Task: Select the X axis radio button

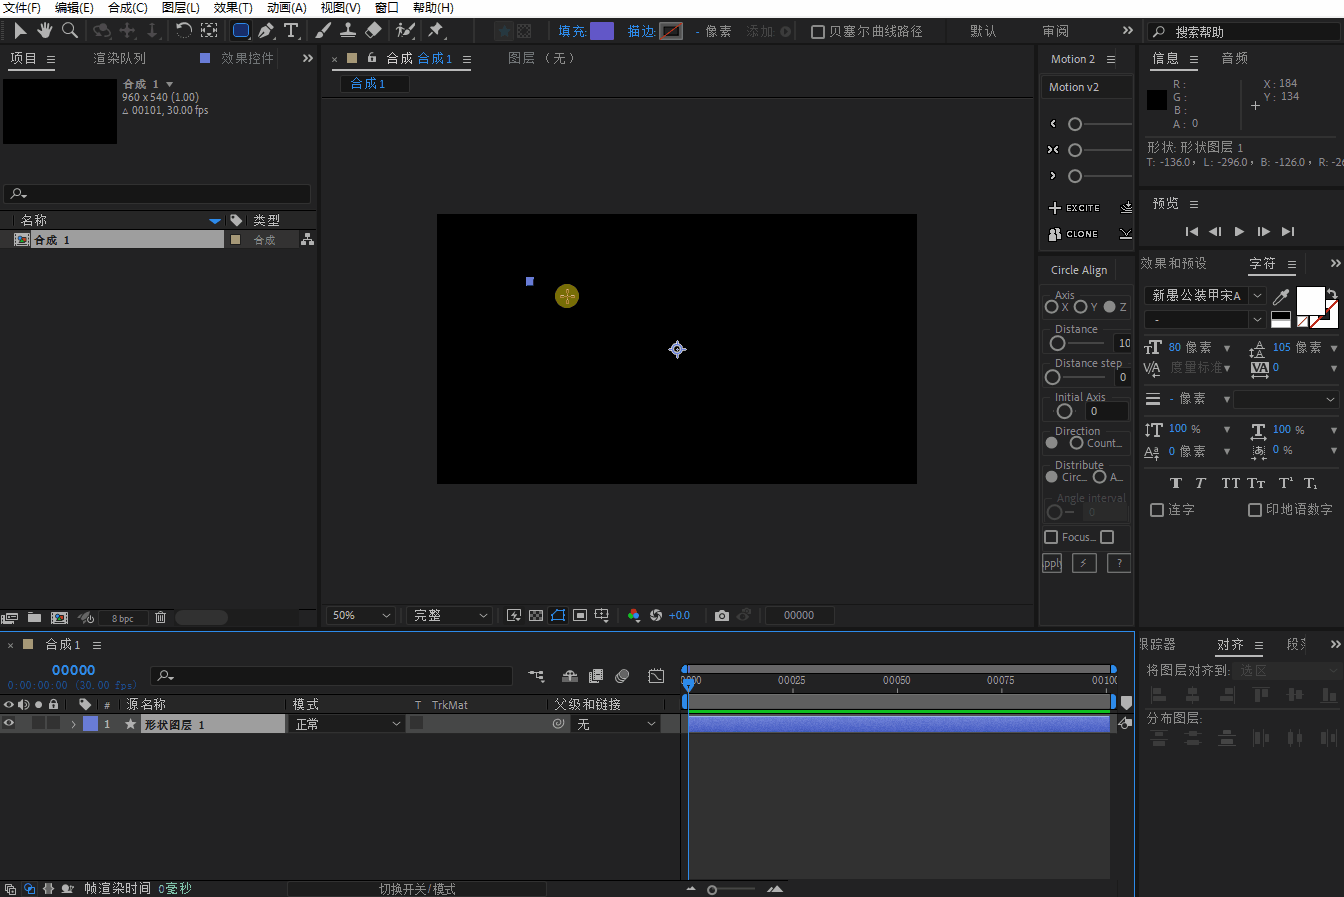Action: (1051, 307)
